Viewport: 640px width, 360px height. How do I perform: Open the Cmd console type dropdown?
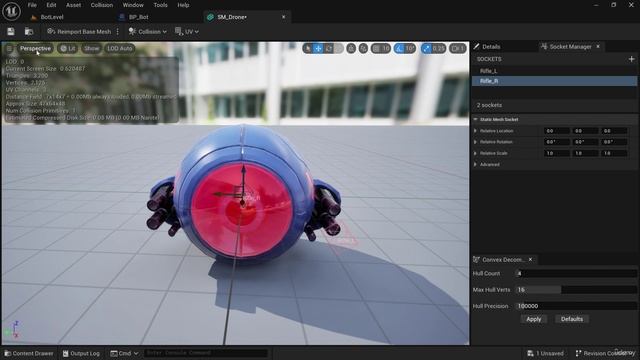(x=124, y=353)
